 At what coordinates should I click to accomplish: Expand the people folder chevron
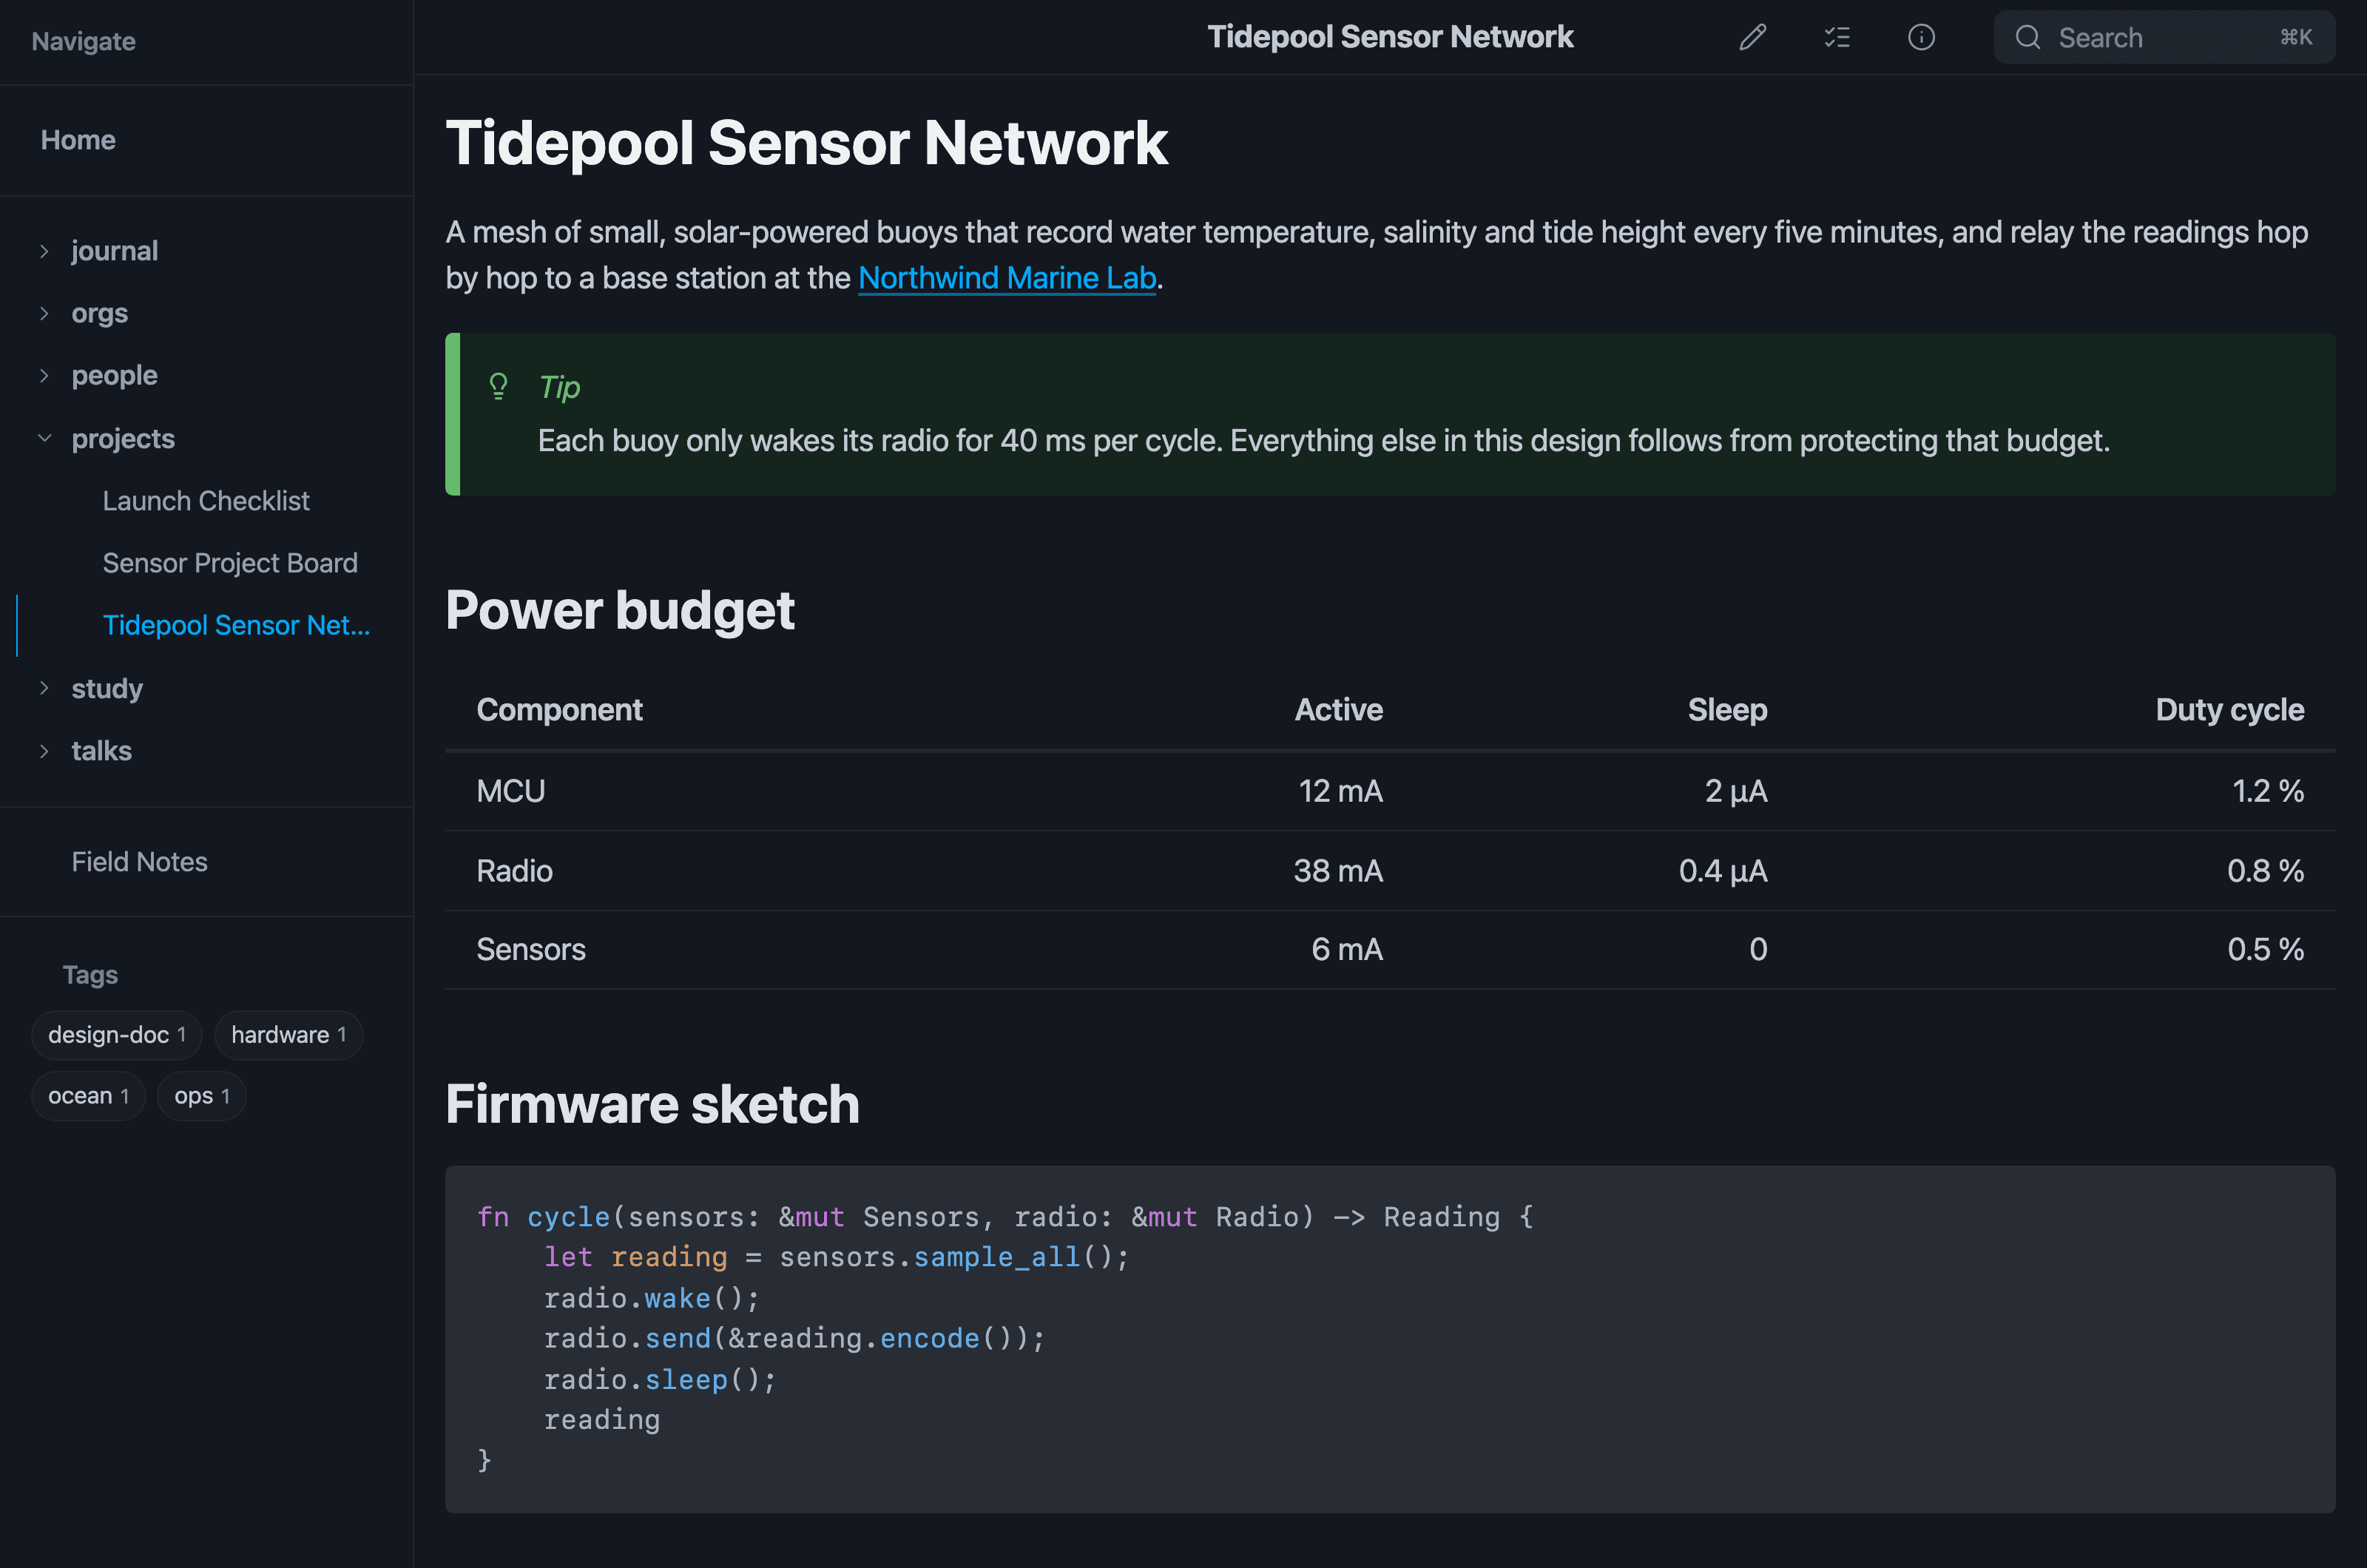click(44, 376)
